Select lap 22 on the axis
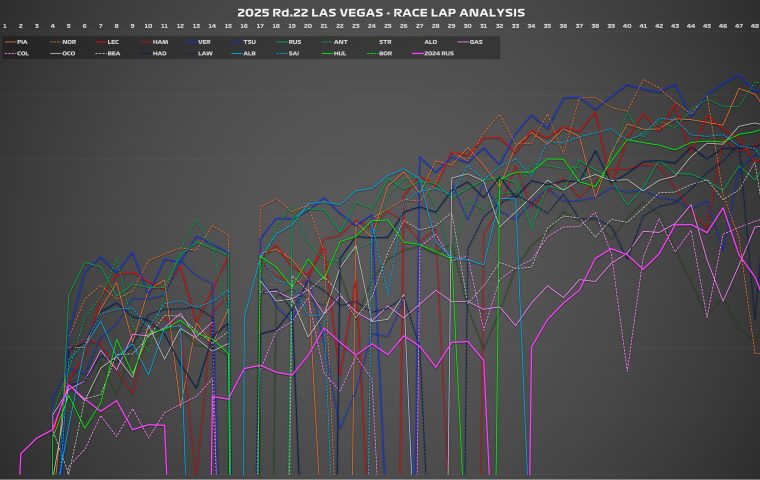 coord(340,25)
